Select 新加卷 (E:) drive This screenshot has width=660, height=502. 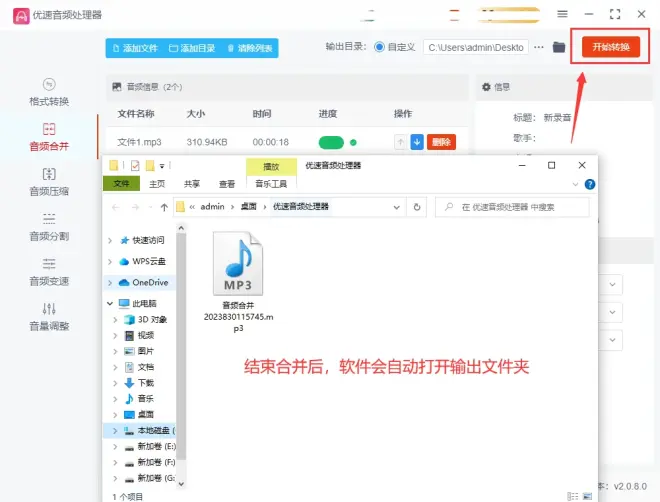click(150, 446)
